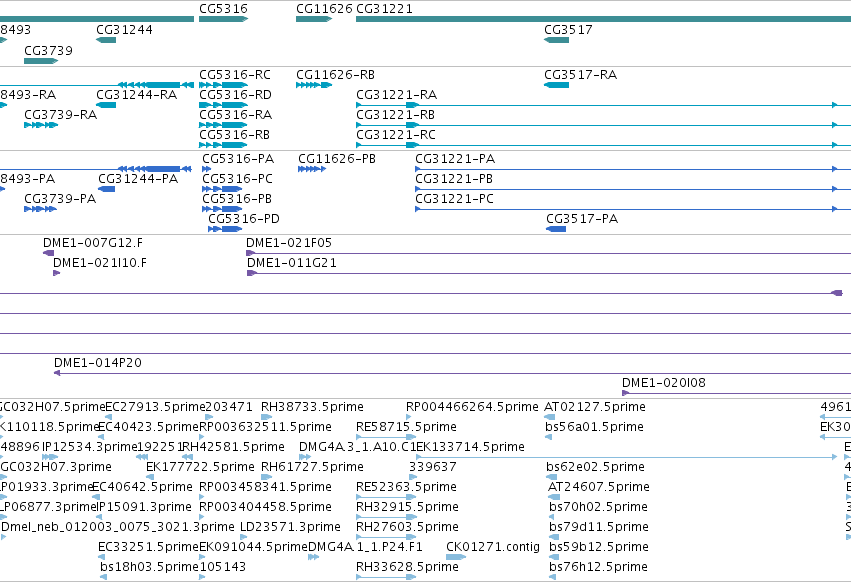Click the DME1-021F05 clone label
Viewport: 851px width, 582px height.
click(x=289, y=243)
